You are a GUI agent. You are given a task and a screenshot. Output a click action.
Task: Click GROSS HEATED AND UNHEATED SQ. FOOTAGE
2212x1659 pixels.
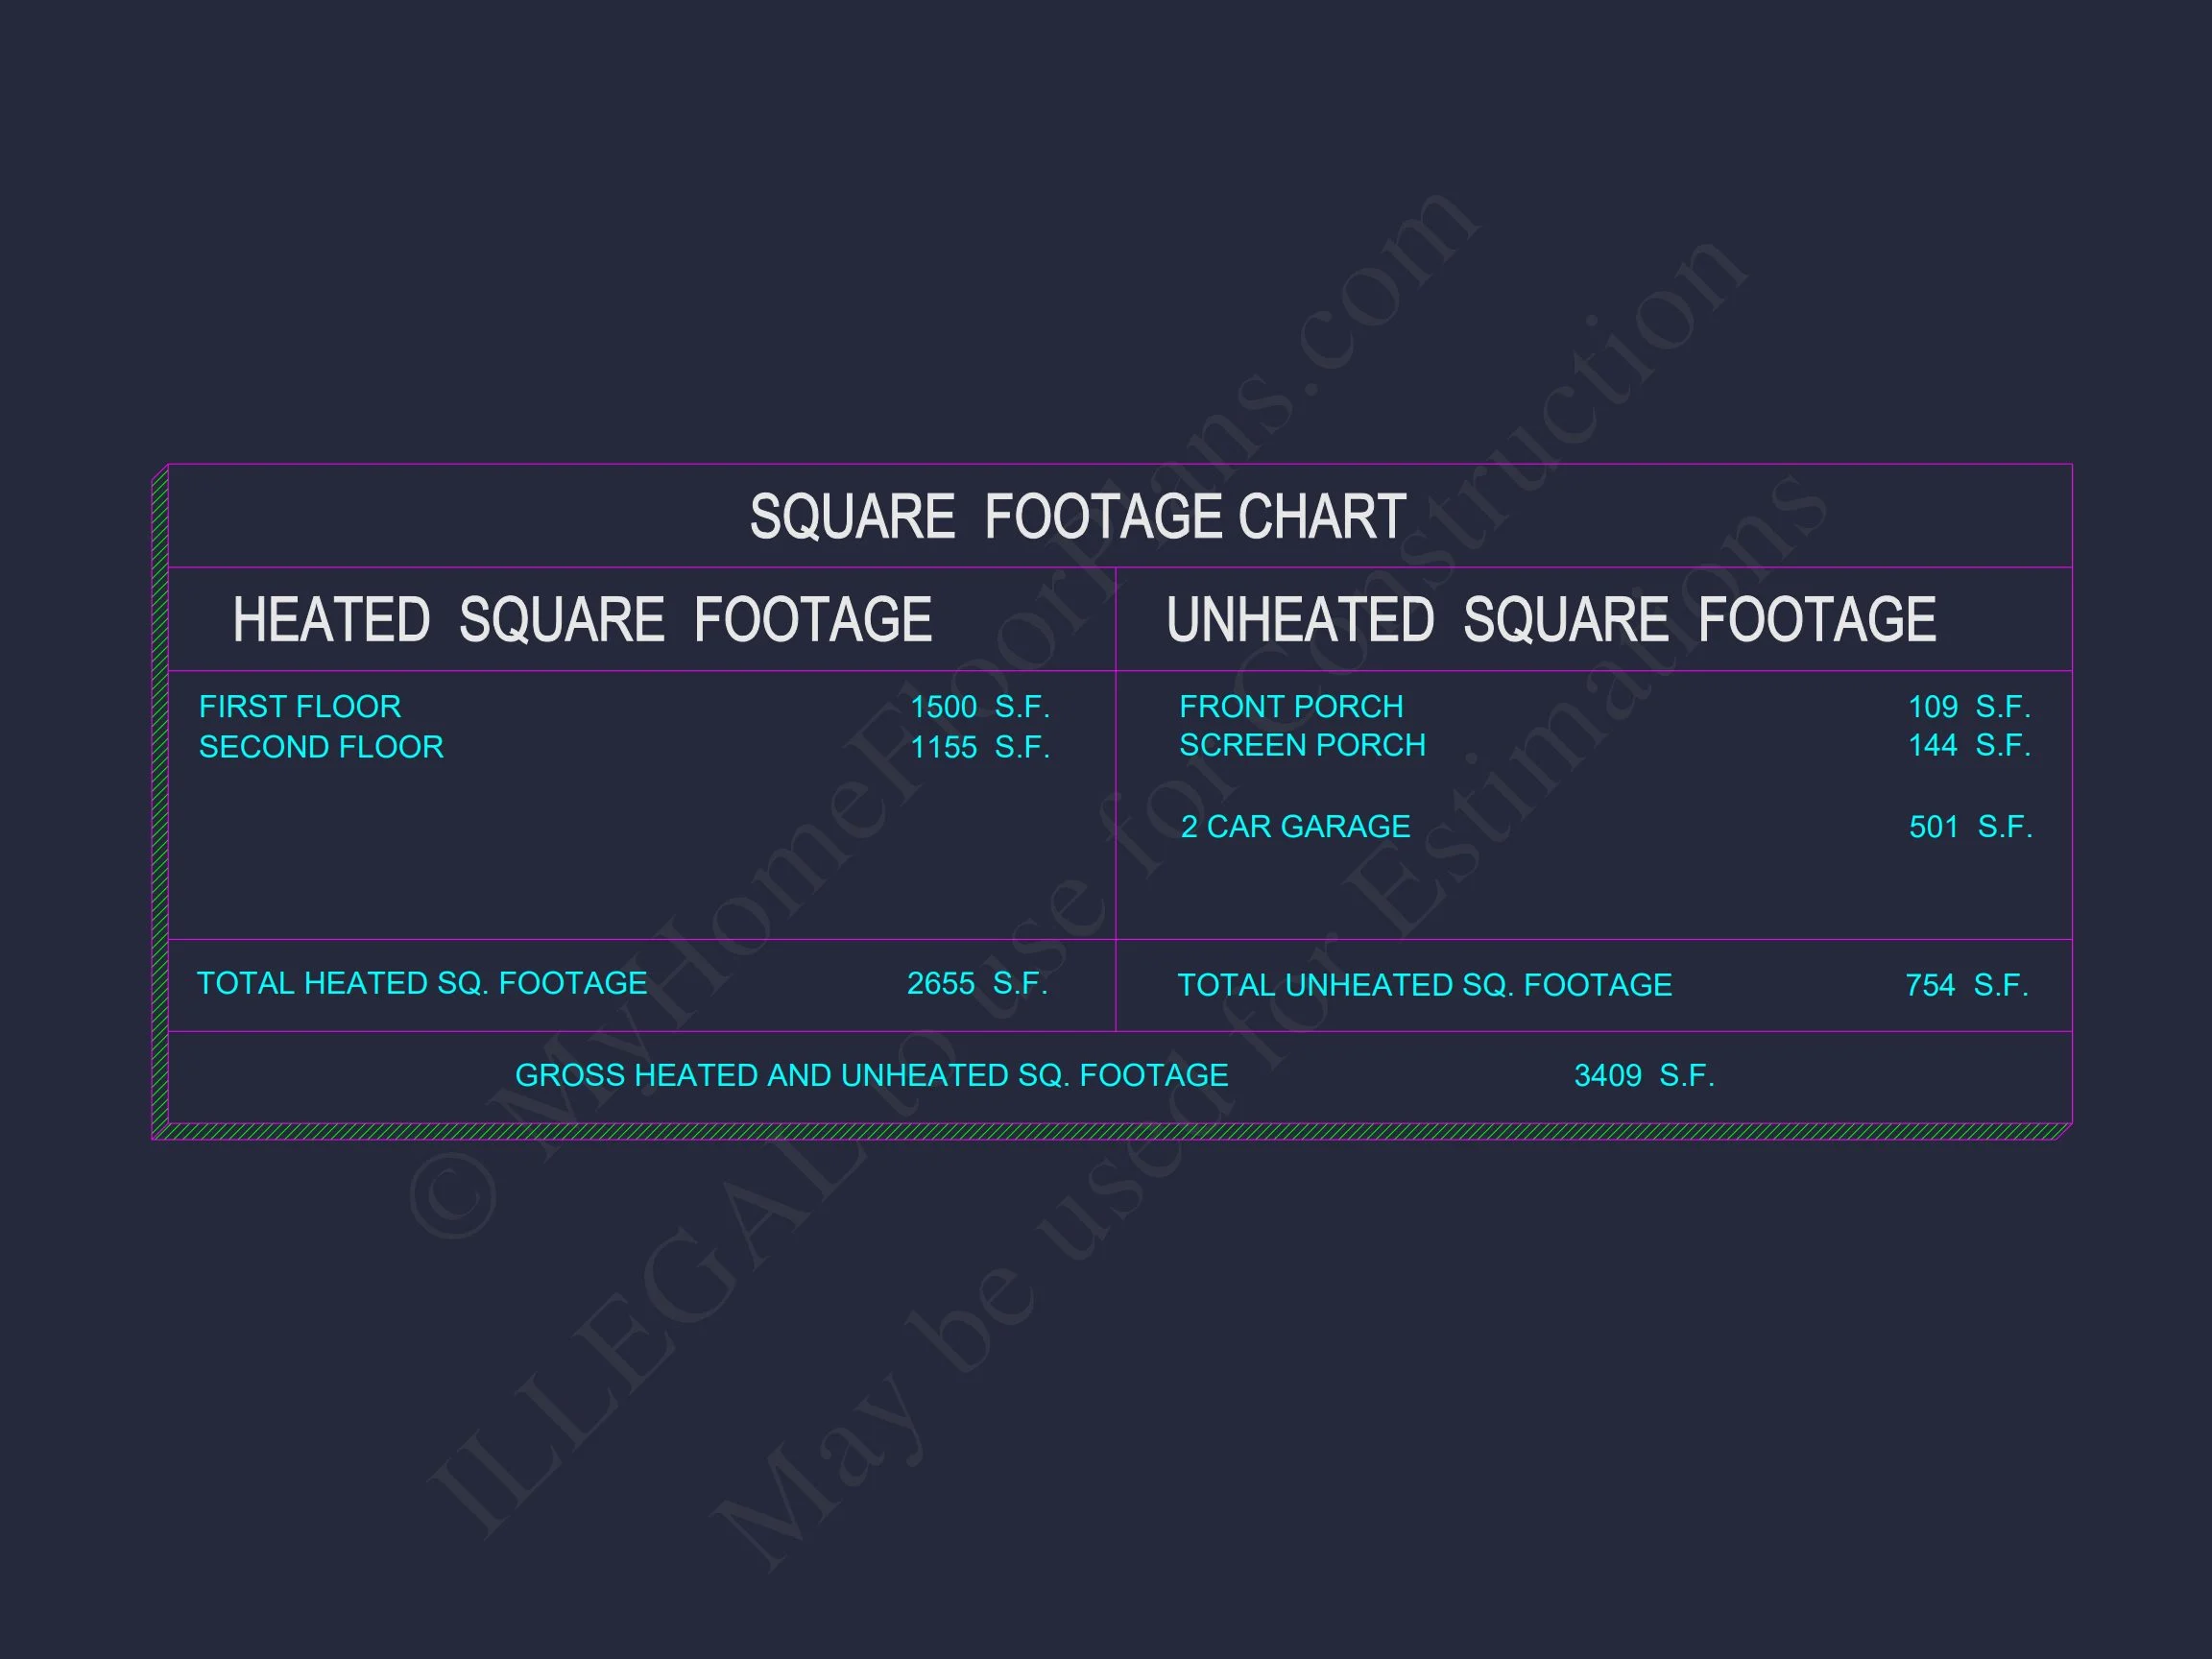coord(871,1076)
